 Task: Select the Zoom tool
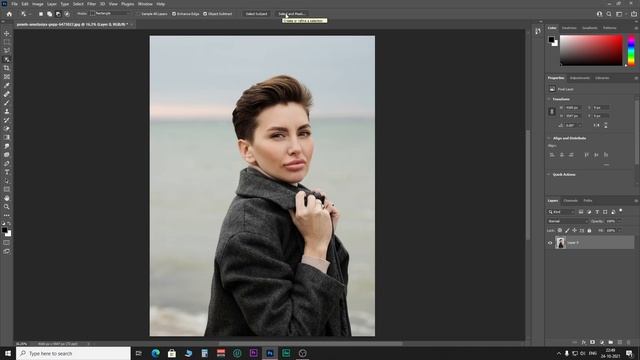[7, 207]
